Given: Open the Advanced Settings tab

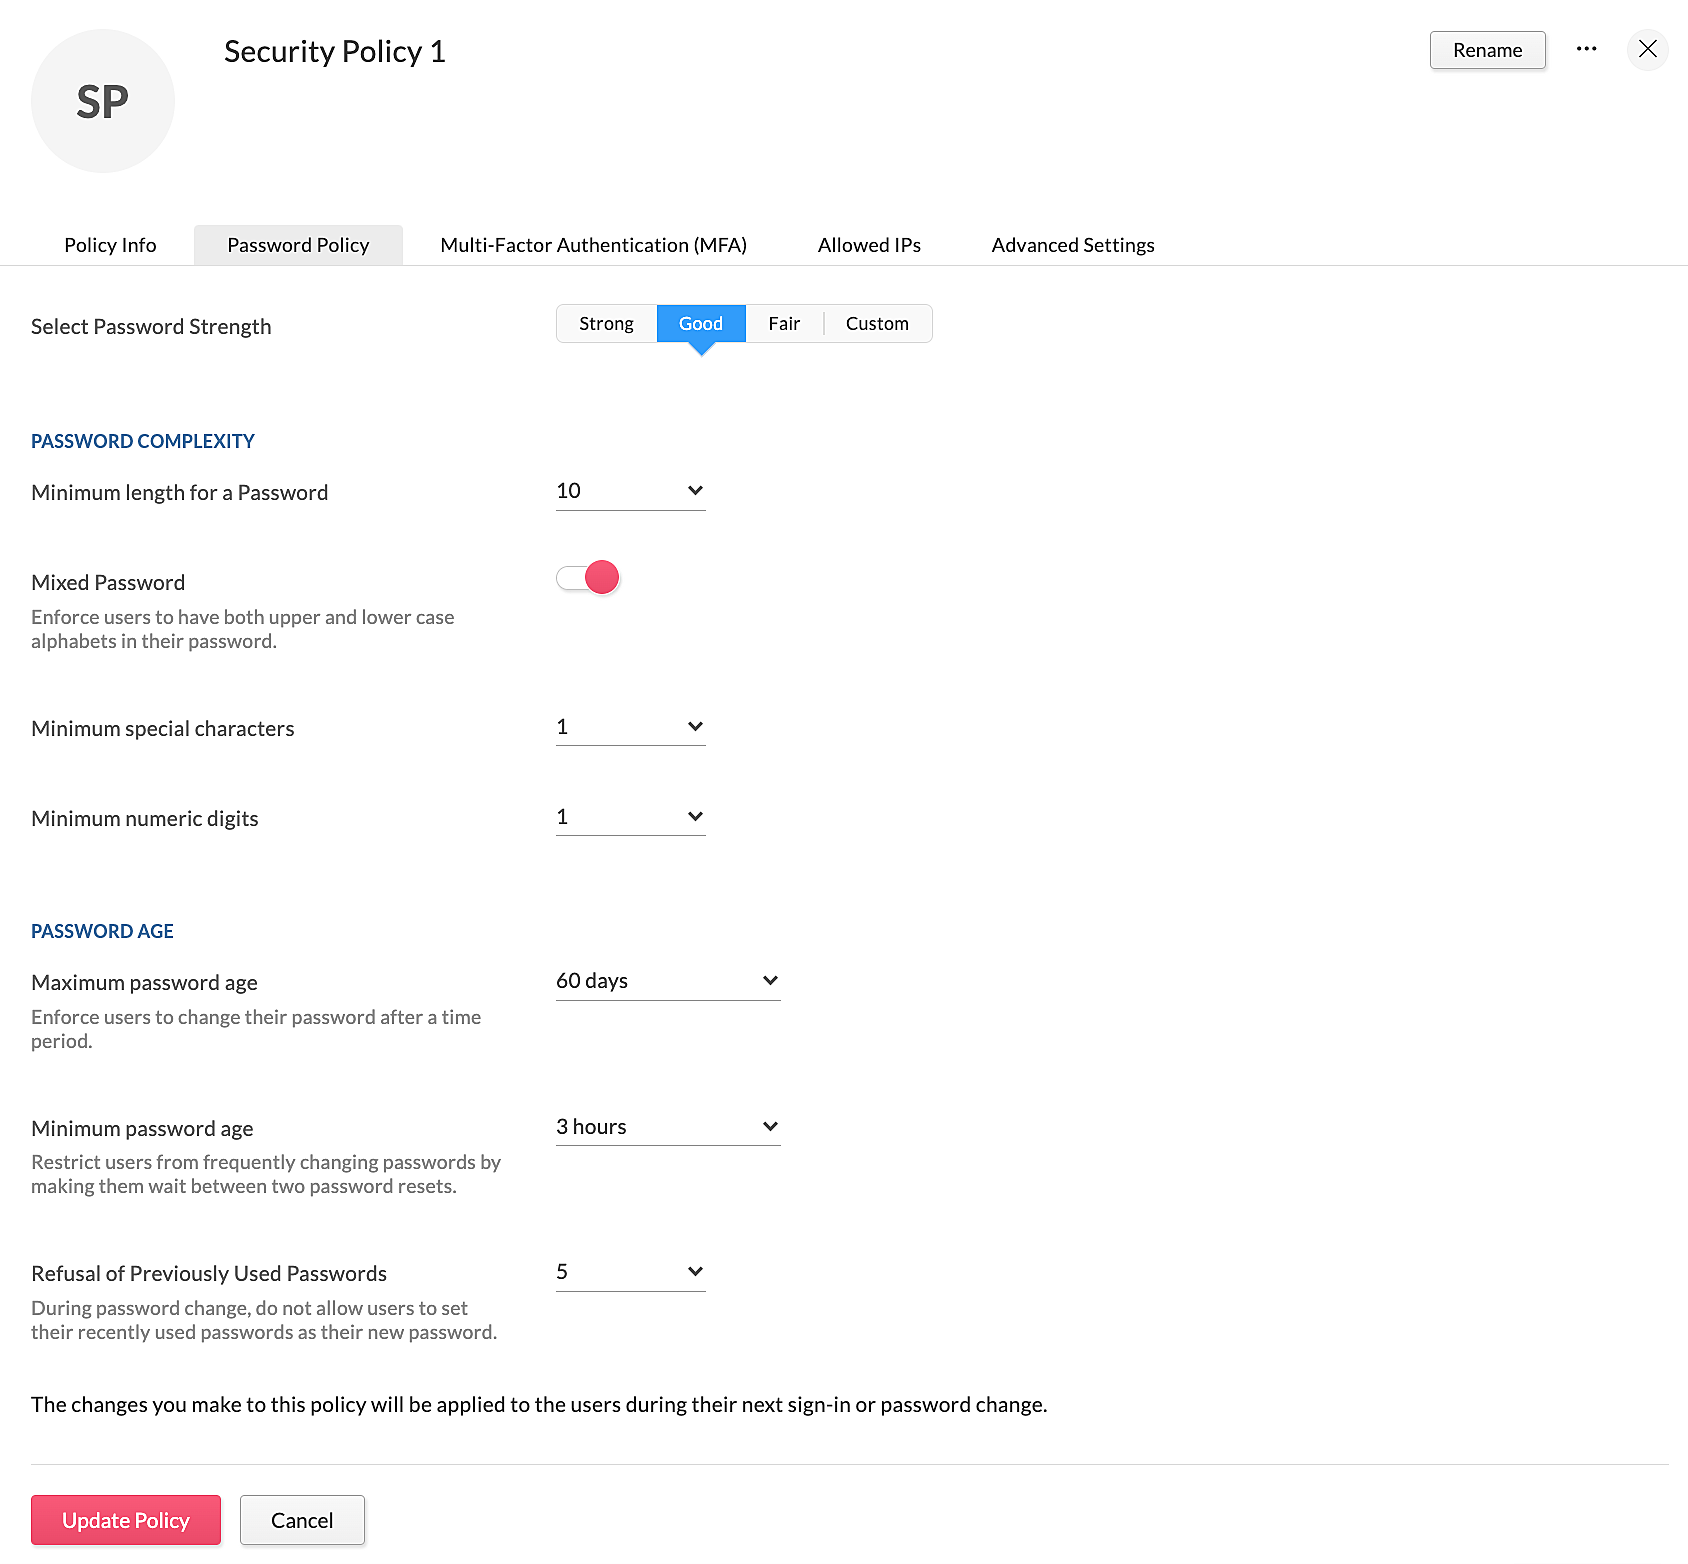Looking at the screenshot, I should pyautogui.click(x=1072, y=245).
